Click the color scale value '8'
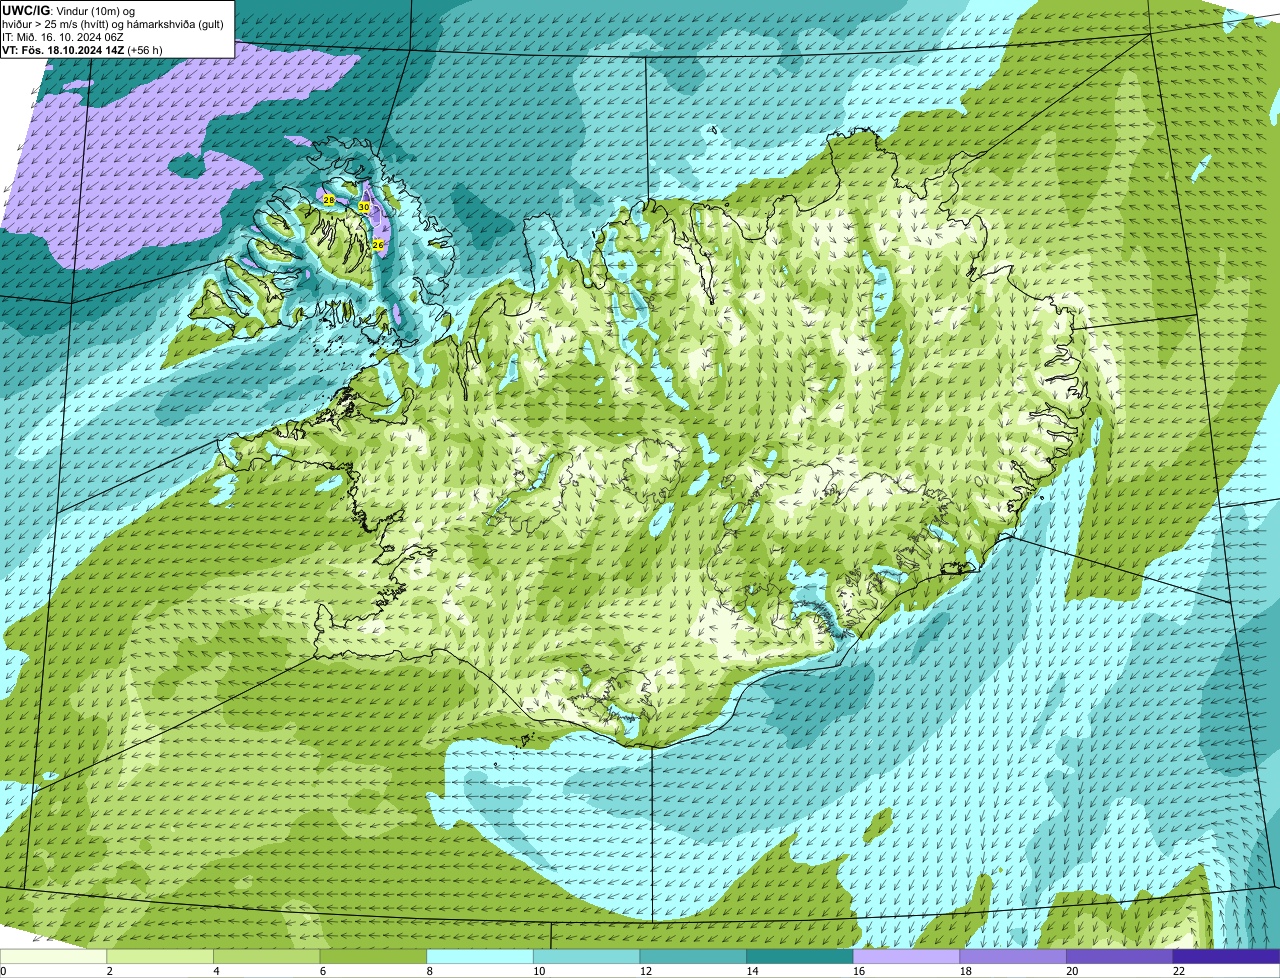Screen dimensions: 1280x978 [x=429, y=971]
